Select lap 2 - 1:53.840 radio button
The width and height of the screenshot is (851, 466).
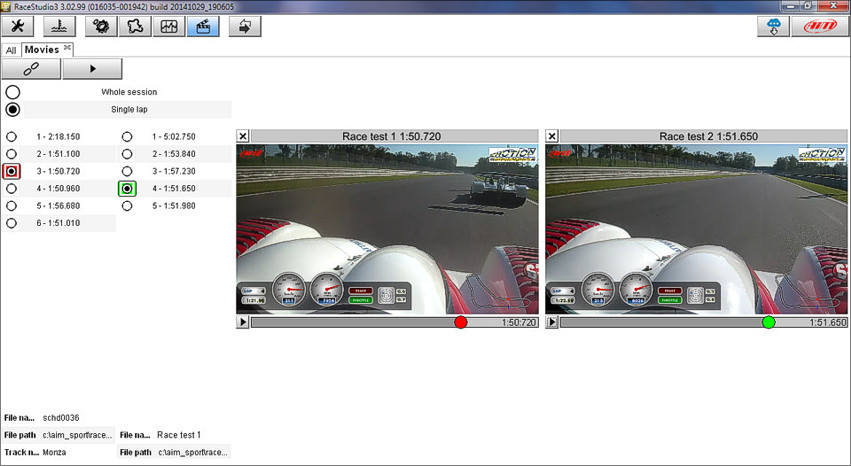(127, 154)
